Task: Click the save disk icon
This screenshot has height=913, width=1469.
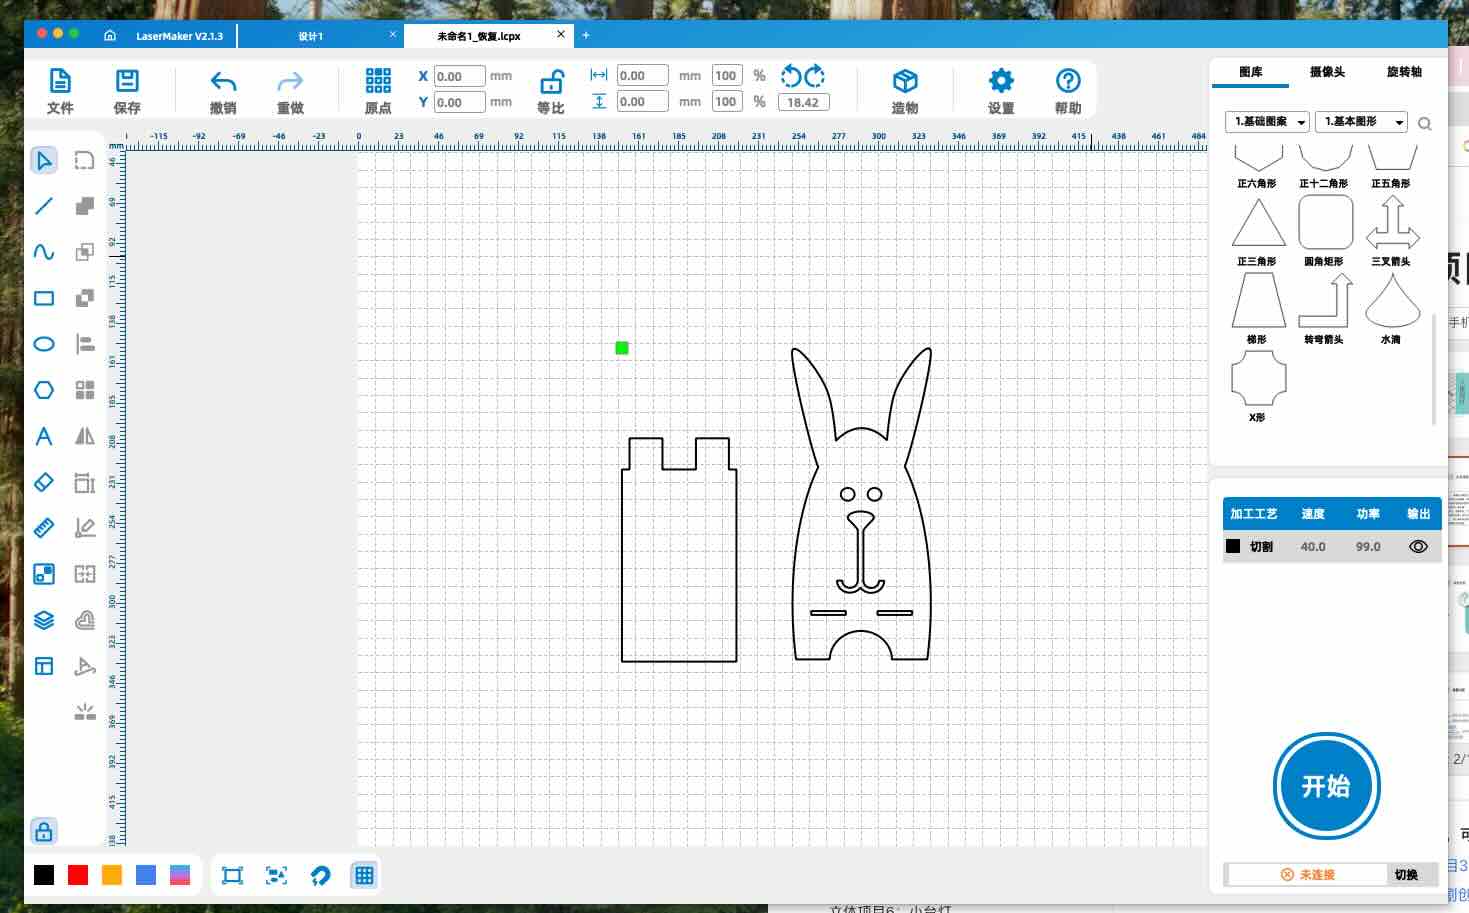Action: (x=127, y=82)
